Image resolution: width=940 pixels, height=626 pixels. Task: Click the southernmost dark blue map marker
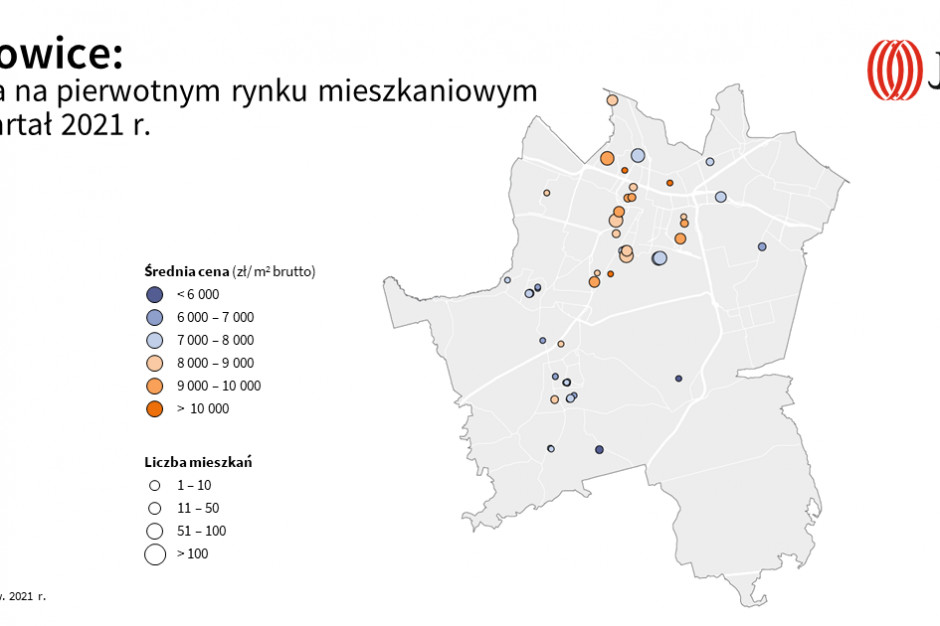[599, 450]
